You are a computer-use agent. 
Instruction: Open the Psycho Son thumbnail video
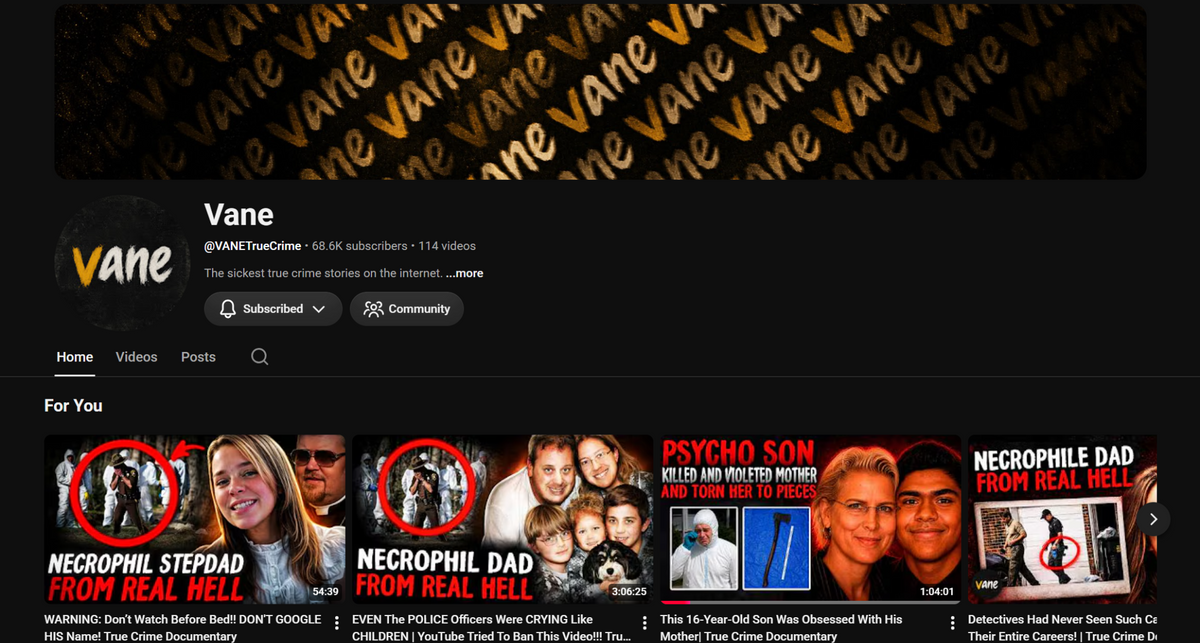(x=811, y=519)
